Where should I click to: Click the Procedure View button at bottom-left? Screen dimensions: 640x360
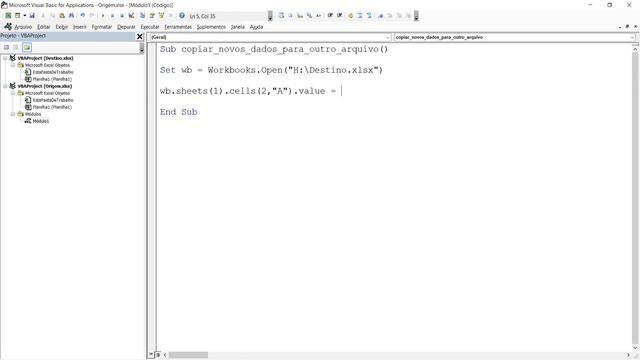click(x=151, y=355)
